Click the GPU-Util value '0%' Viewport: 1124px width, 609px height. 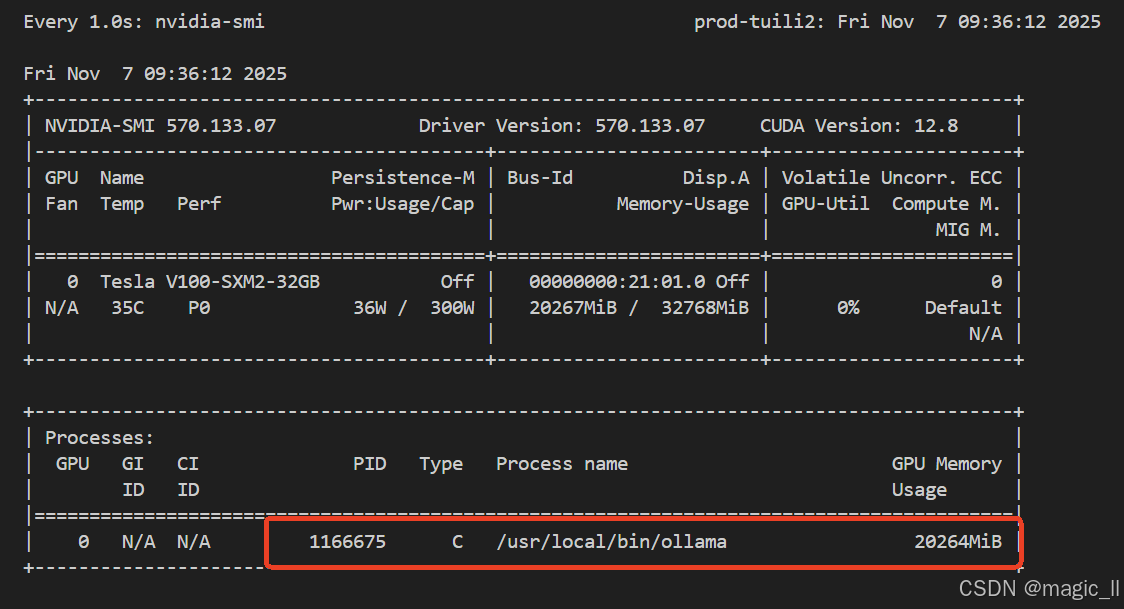click(x=848, y=308)
